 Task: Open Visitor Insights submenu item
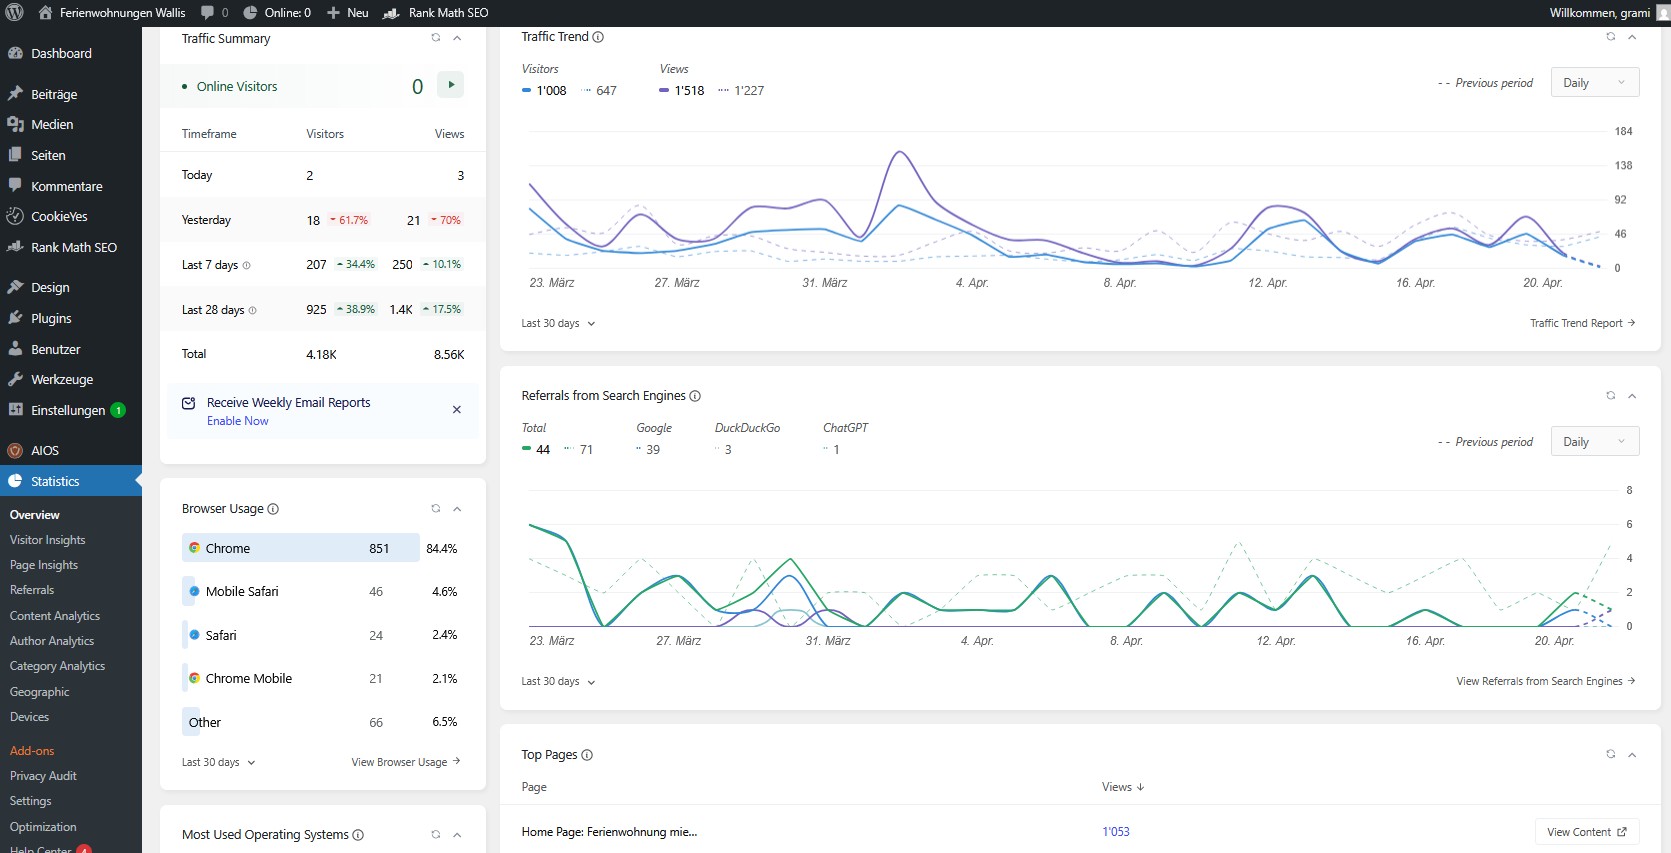[x=47, y=540]
